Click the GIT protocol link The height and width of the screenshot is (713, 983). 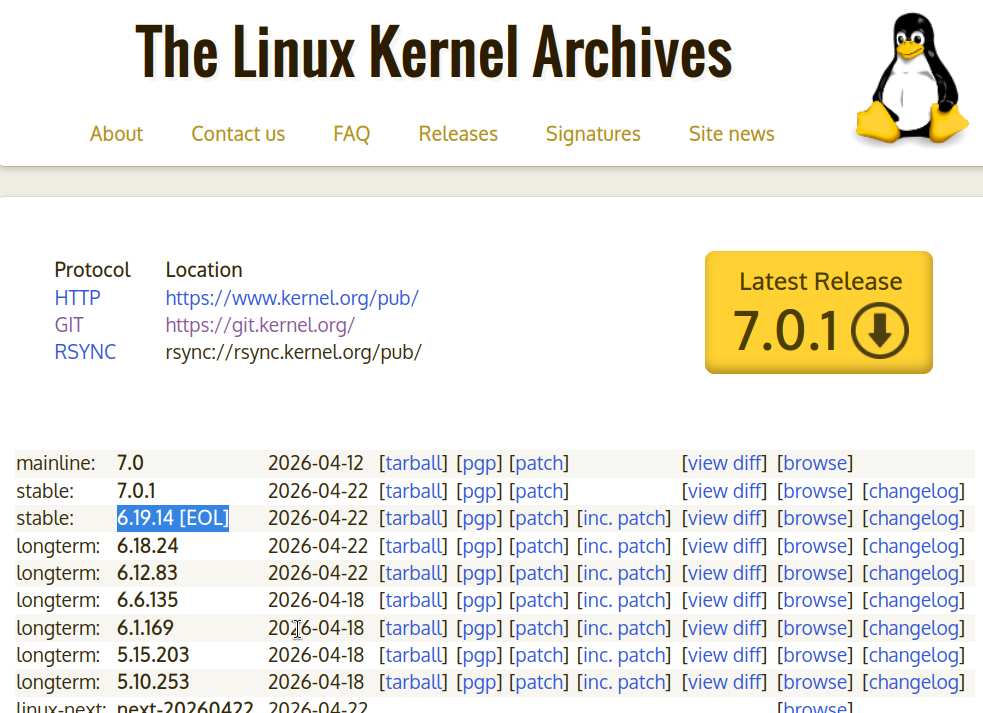coord(69,325)
